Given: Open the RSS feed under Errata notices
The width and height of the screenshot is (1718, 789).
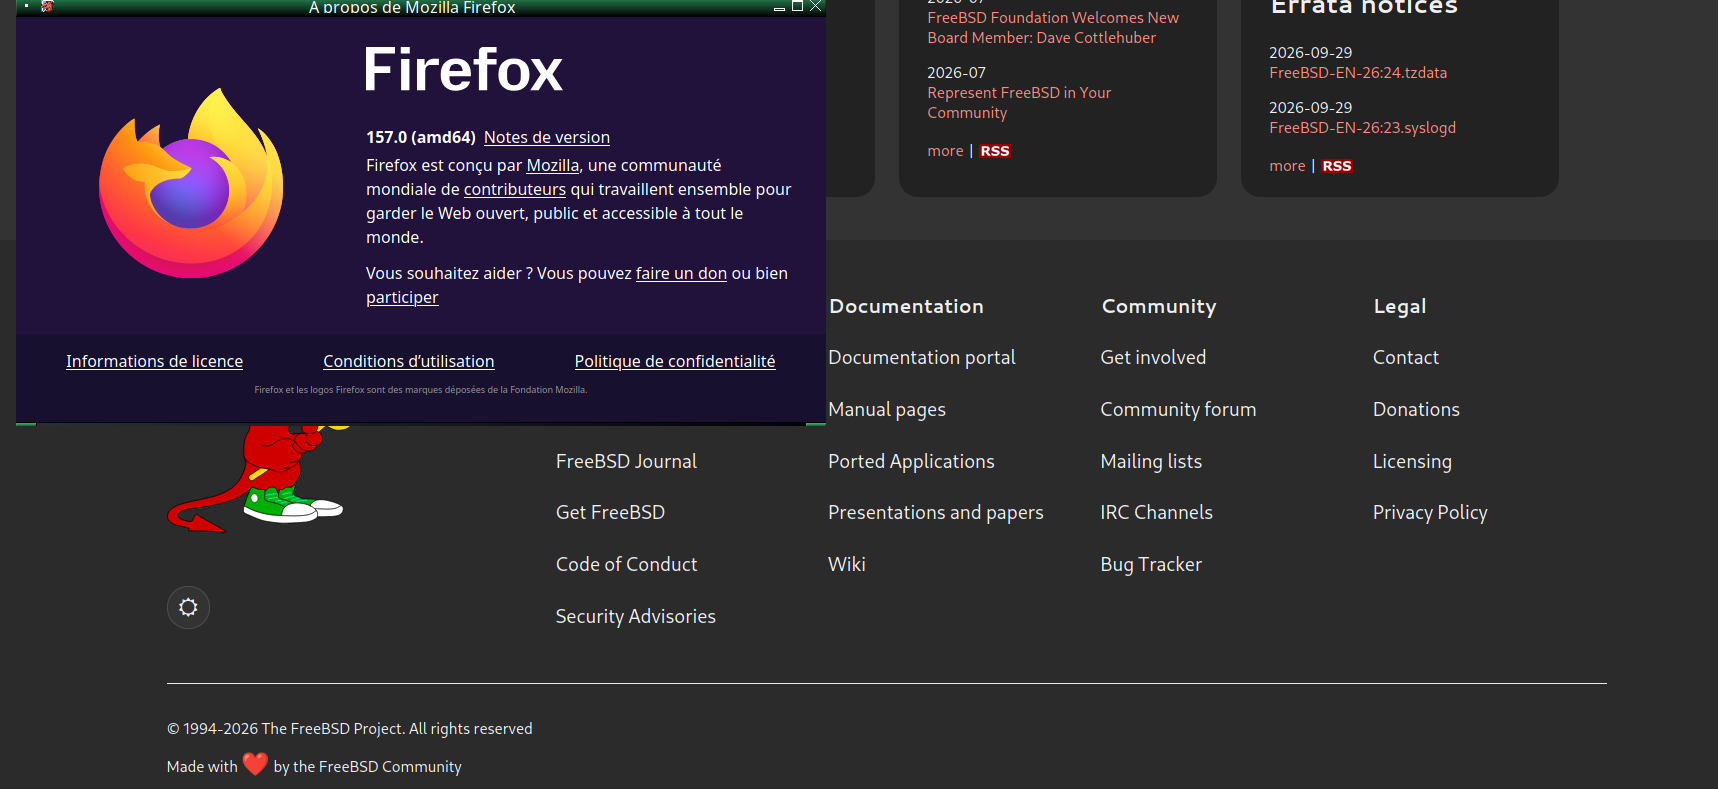Looking at the screenshot, I should [x=1337, y=166].
